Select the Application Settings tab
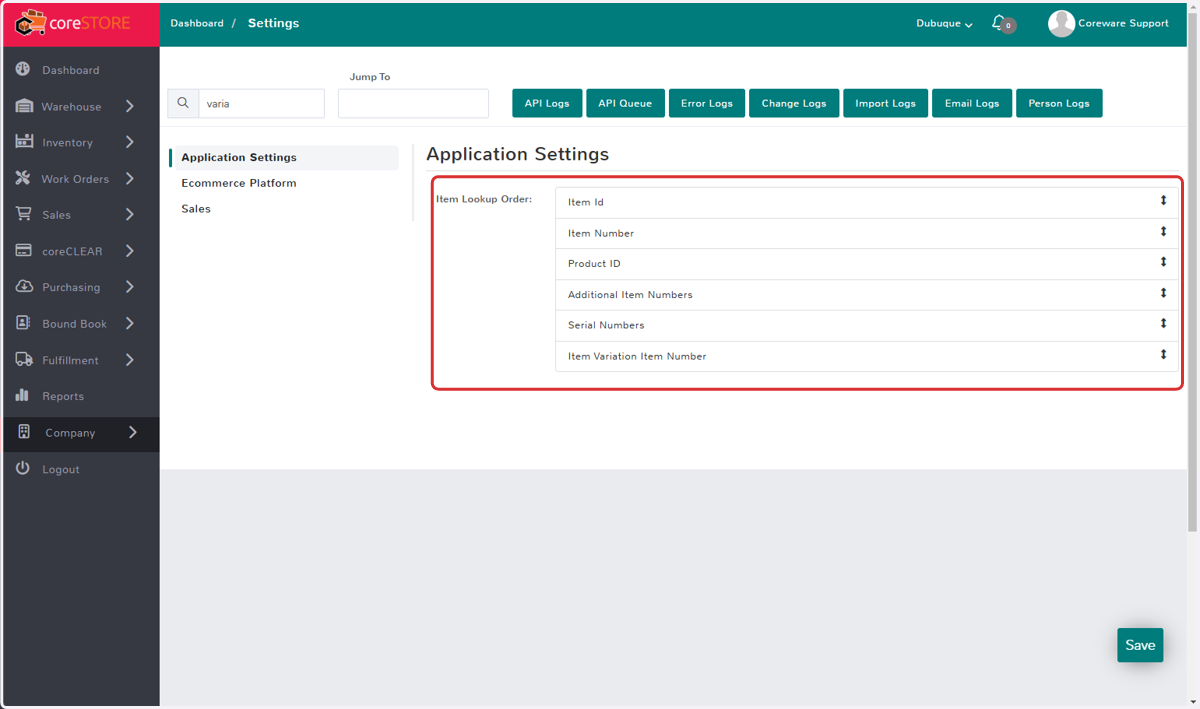1200x709 pixels. (284, 157)
